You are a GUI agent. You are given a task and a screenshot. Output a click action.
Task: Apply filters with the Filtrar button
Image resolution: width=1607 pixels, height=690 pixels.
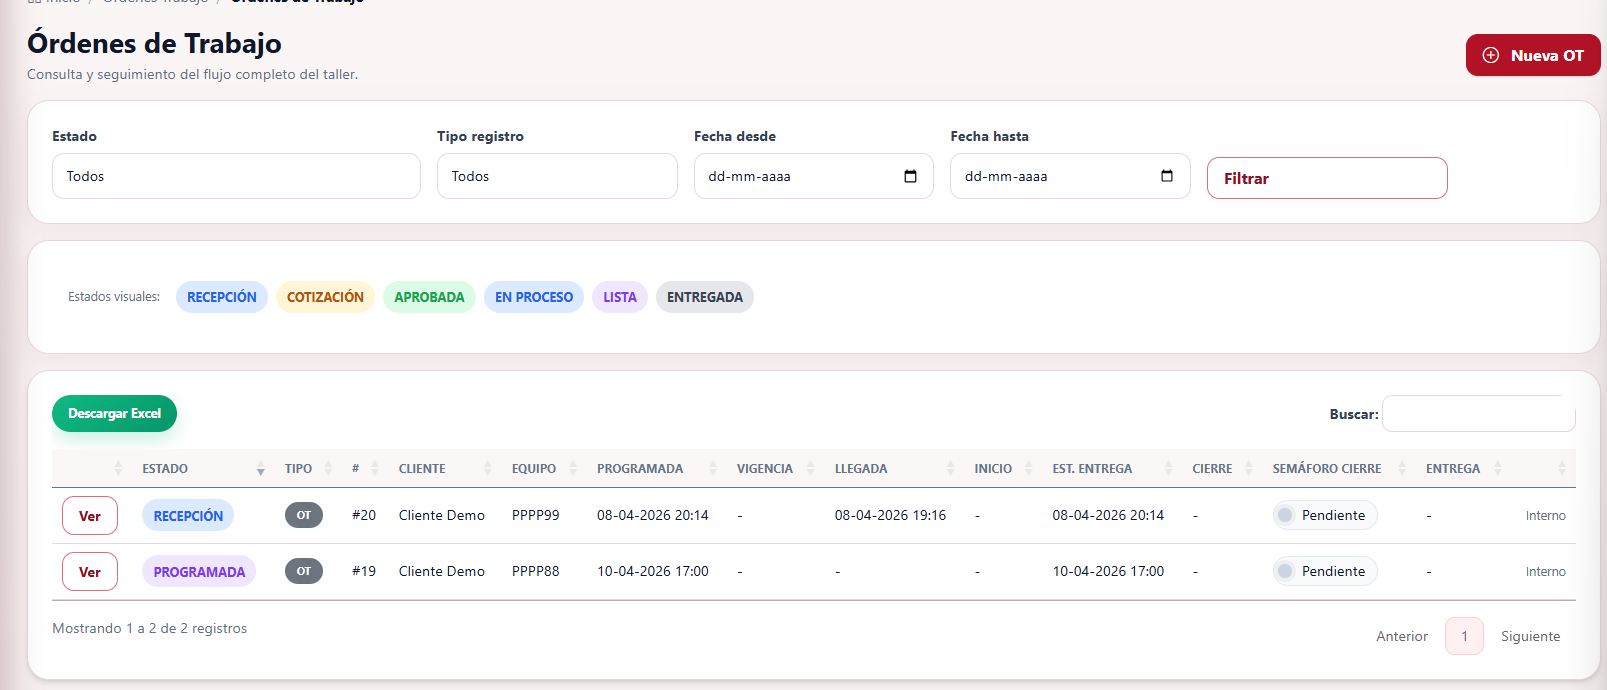[x=1327, y=178]
